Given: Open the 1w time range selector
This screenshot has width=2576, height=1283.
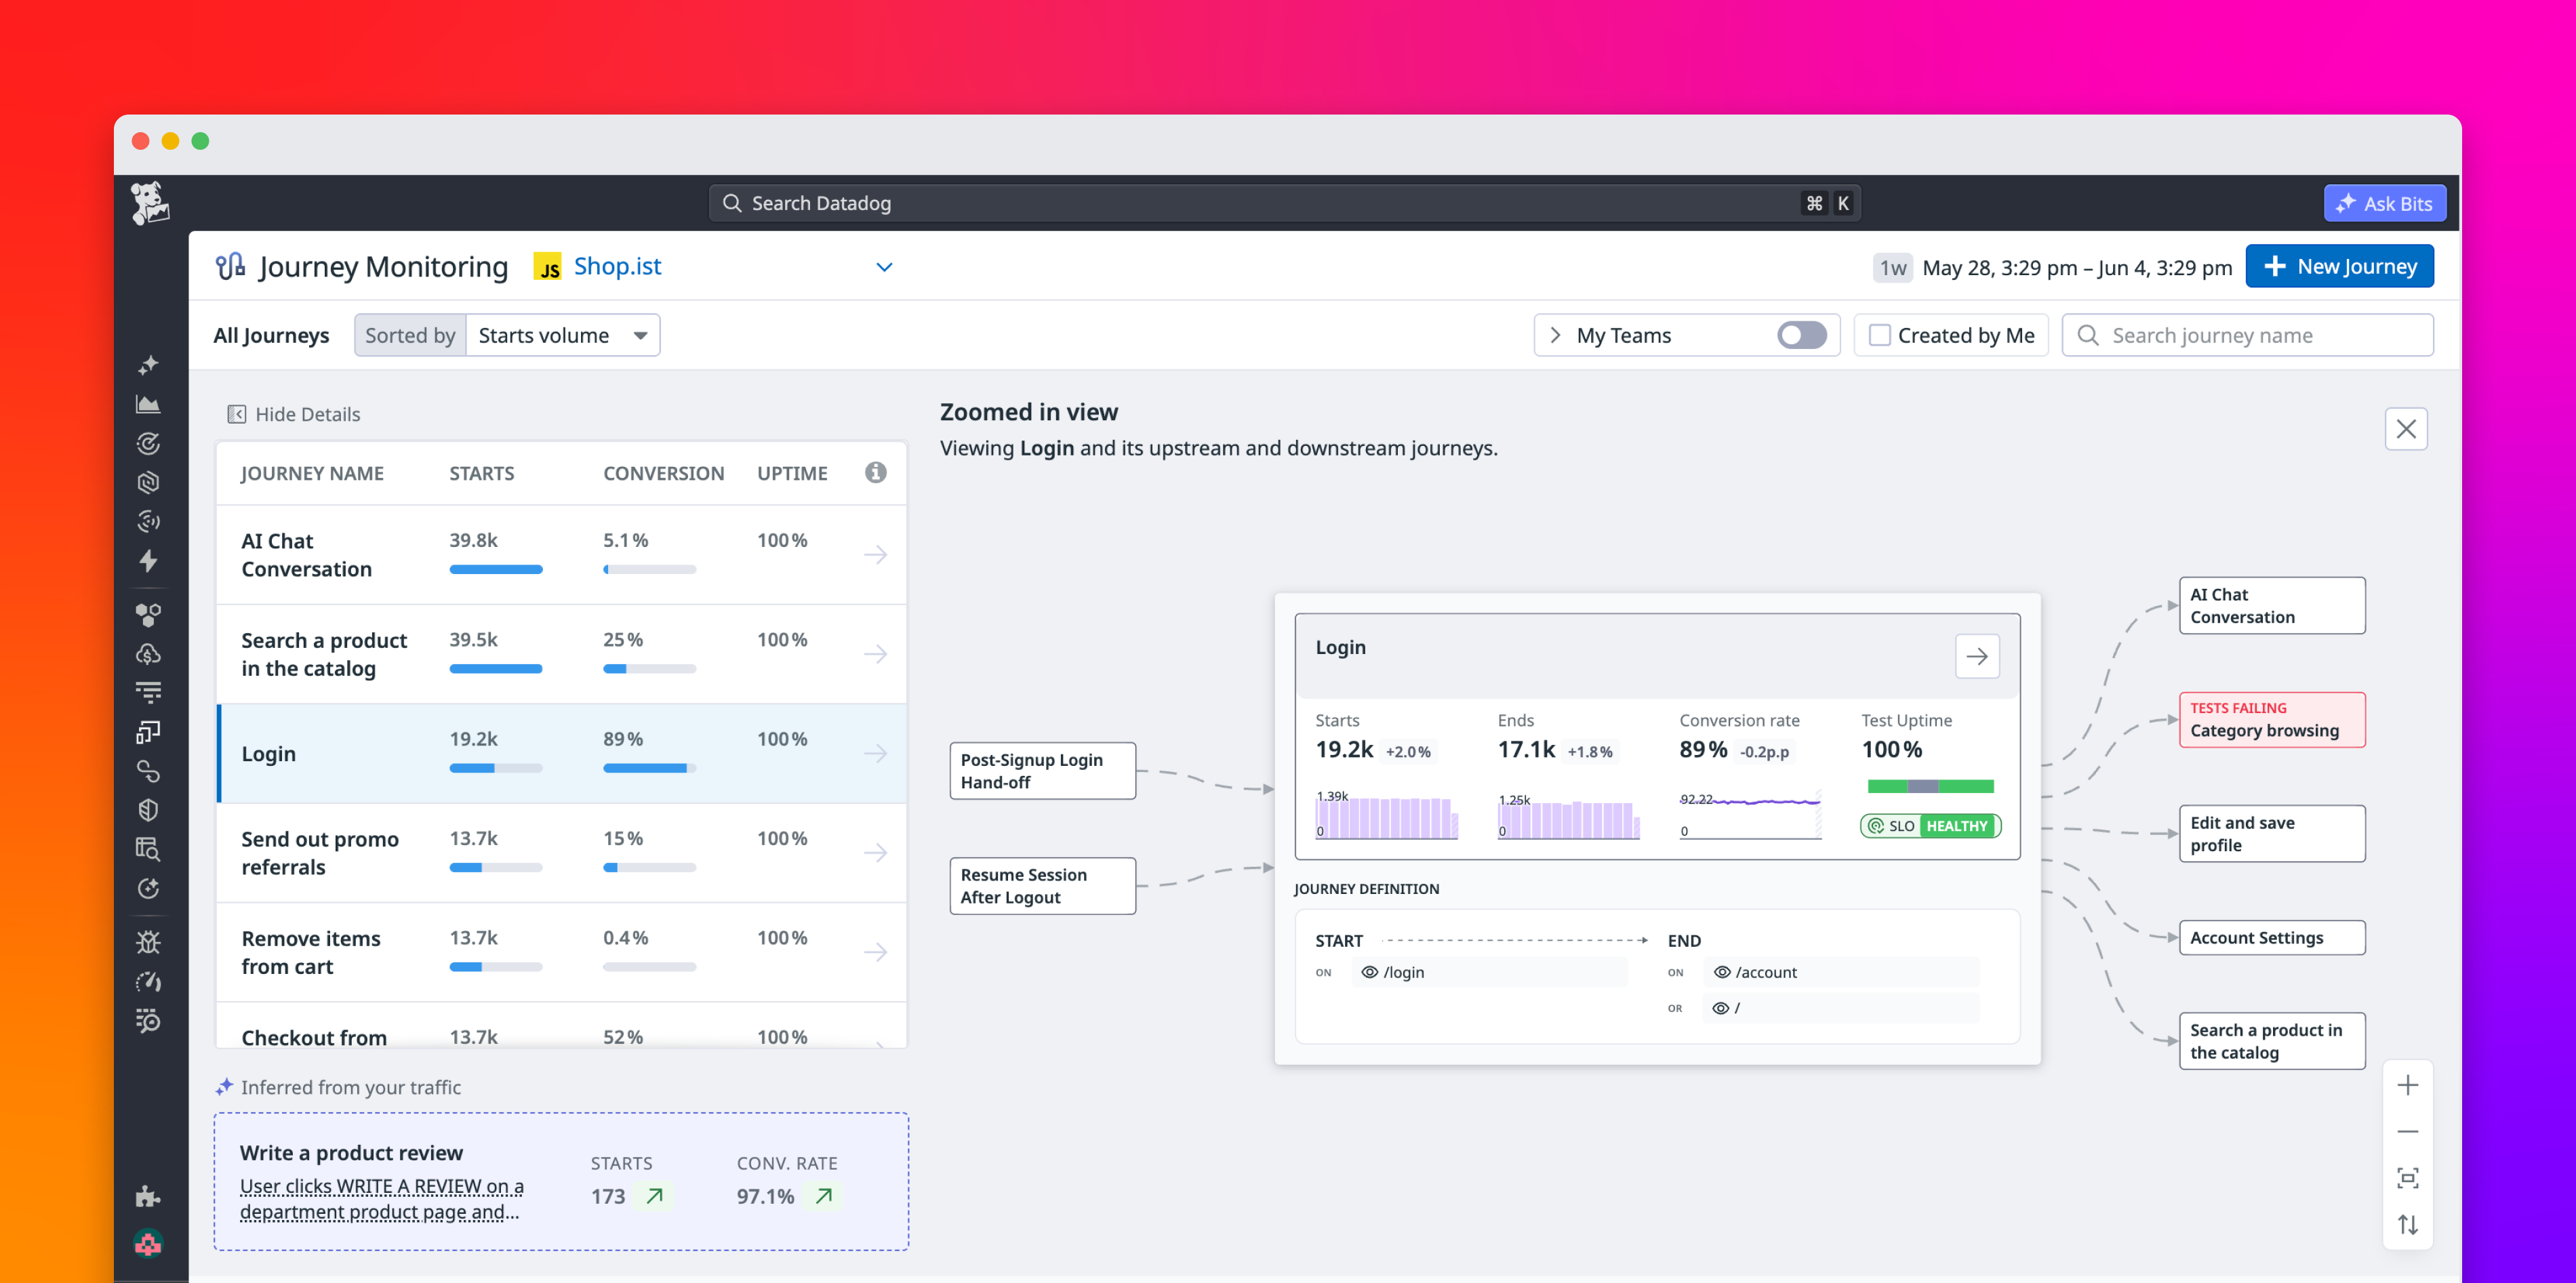Looking at the screenshot, I should click(1892, 268).
